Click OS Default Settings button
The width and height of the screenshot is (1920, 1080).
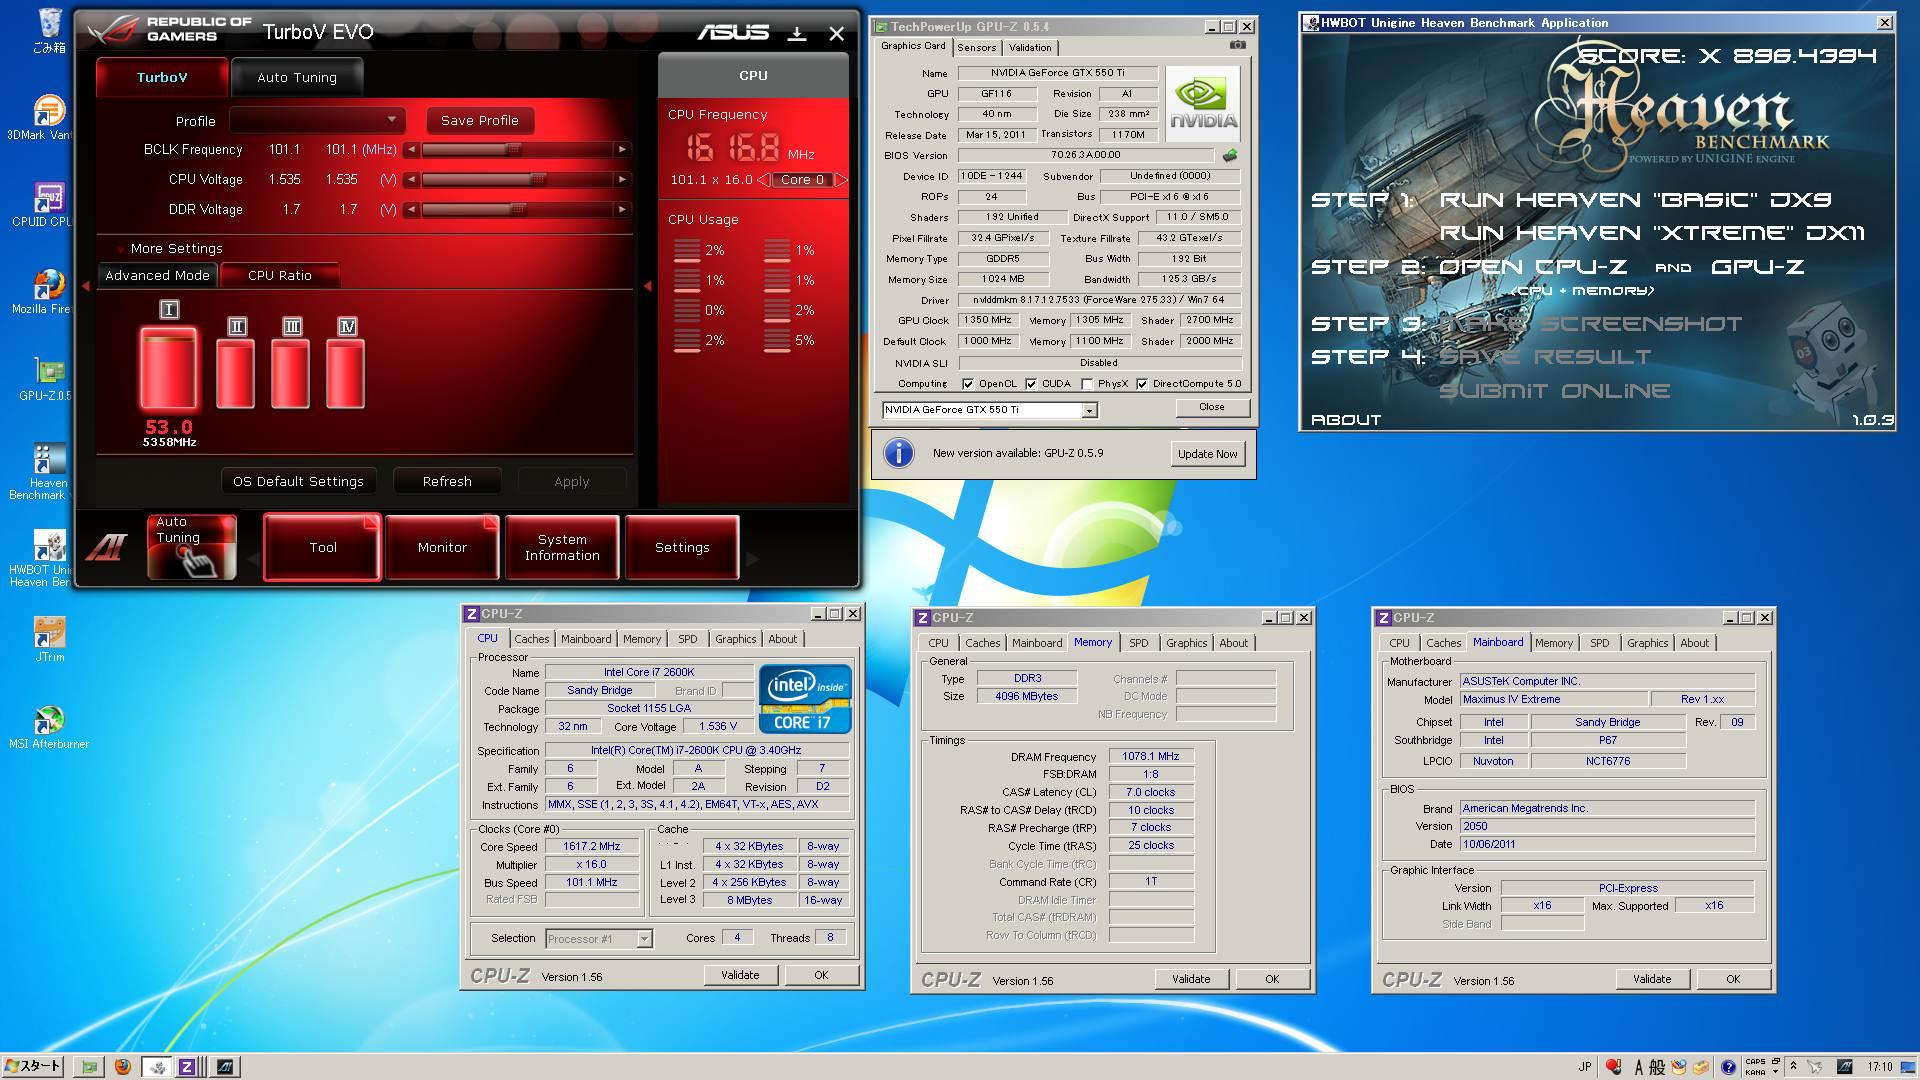[298, 481]
